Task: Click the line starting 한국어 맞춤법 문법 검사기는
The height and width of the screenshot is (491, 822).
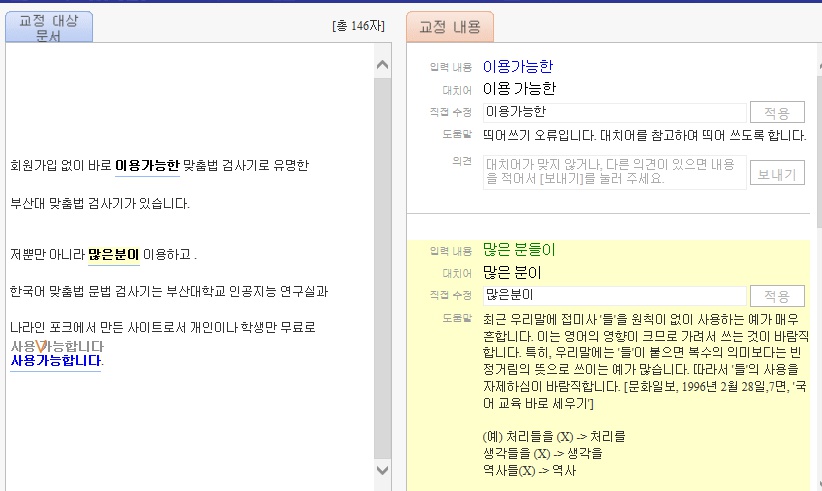Action: (x=169, y=291)
